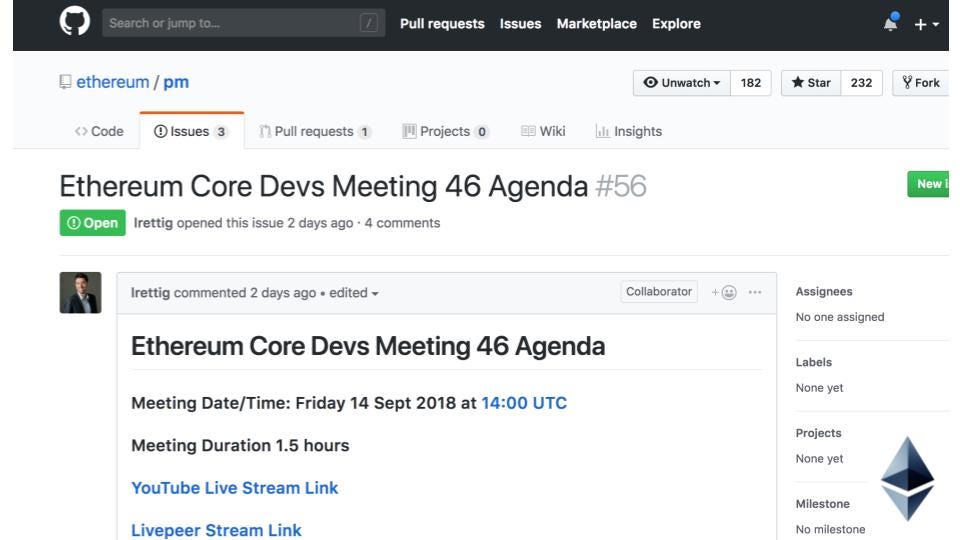Open the YouTube Live Stream Link

pos(235,488)
